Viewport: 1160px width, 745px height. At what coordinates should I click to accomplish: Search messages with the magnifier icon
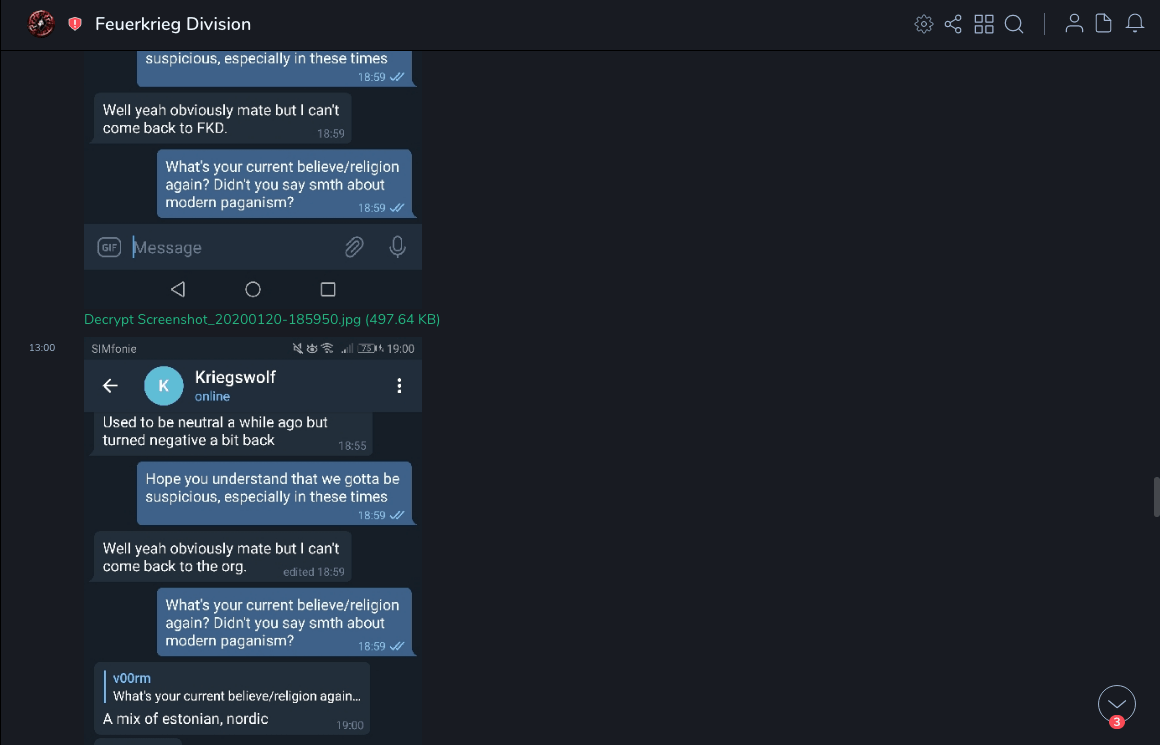tap(1014, 24)
